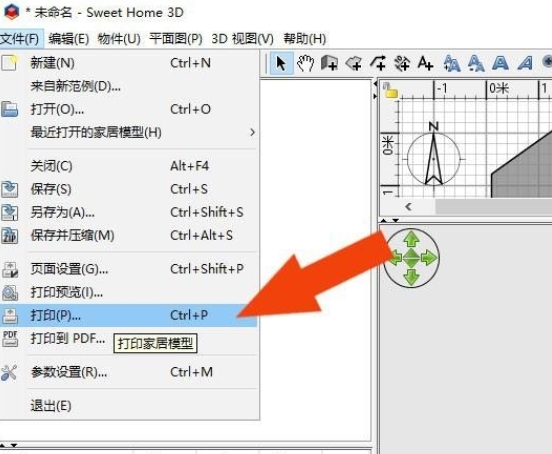Click the save-as icon beside 另存为(A)

pyautogui.click(x=10, y=212)
